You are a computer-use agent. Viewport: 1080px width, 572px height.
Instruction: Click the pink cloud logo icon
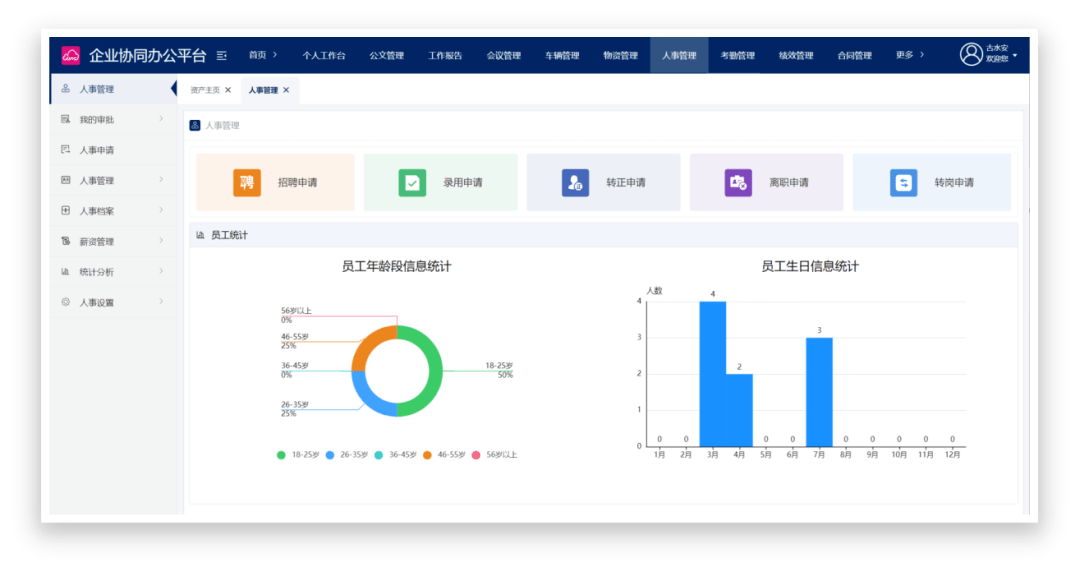click(70, 55)
